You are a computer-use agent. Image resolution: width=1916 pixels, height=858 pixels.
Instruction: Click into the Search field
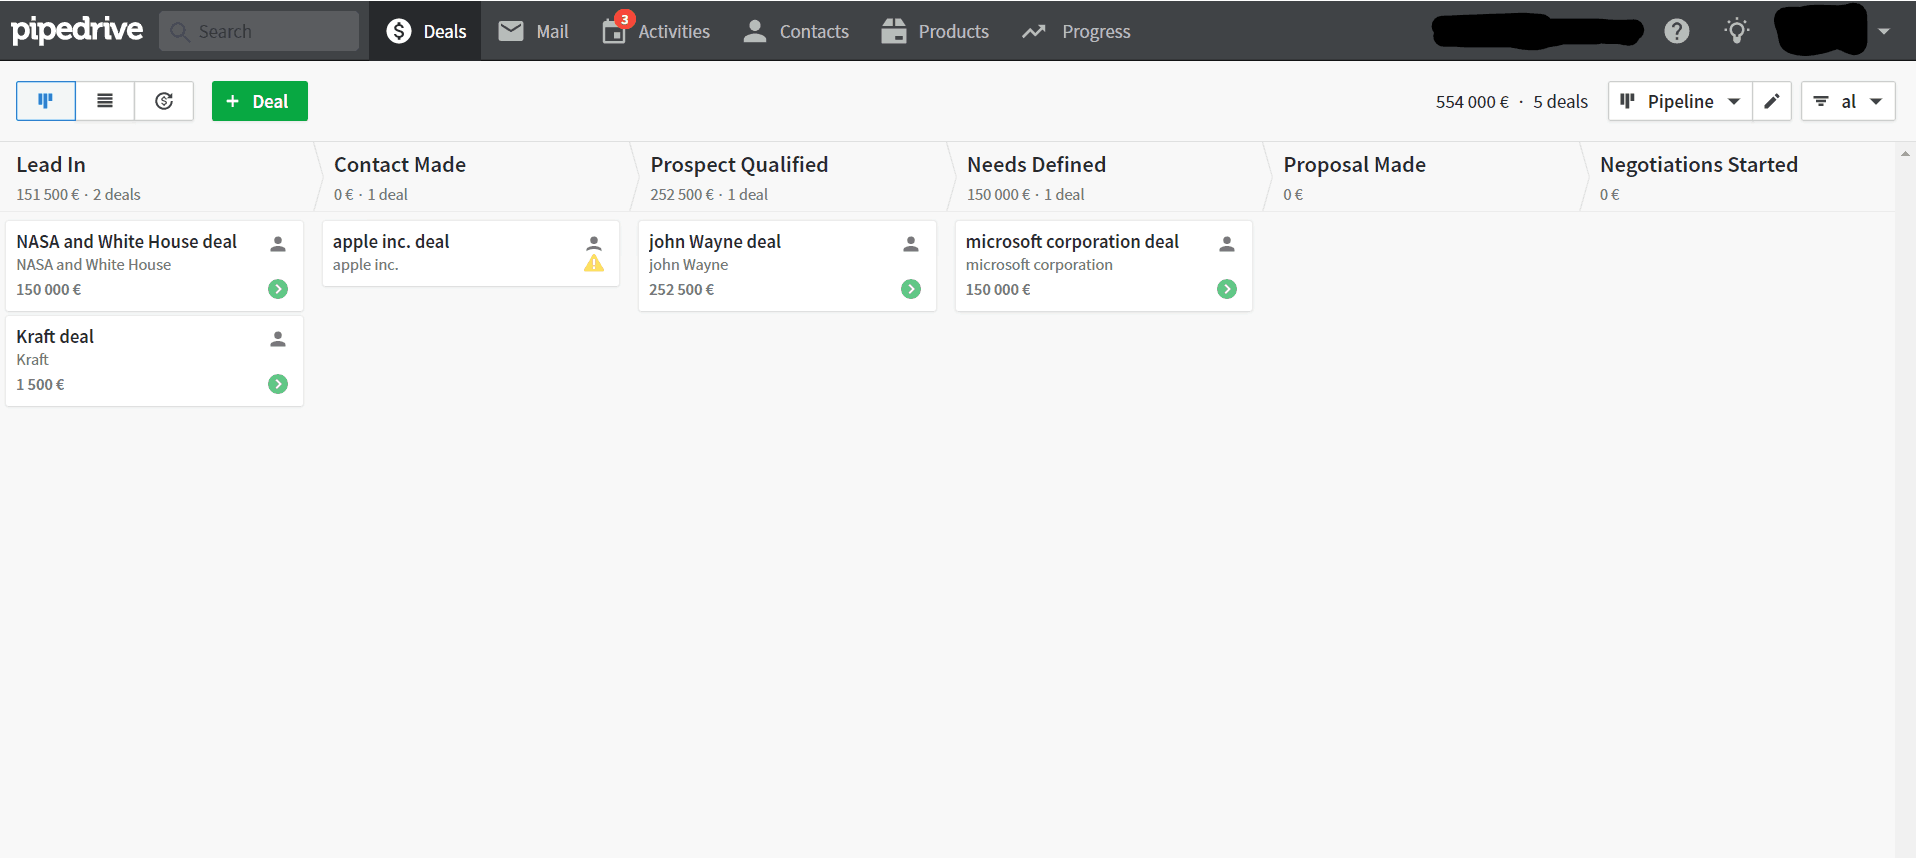(x=259, y=31)
